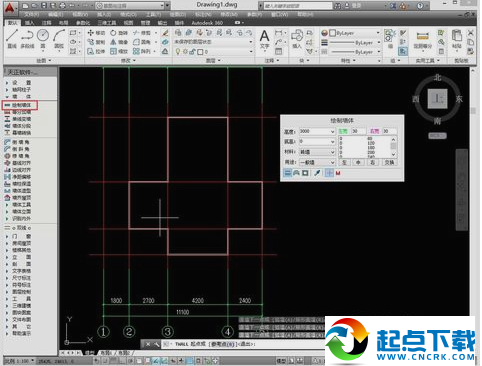The width and height of the screenshot is (482, 366).
Task: Open the large Text (文字) annotation tool
Action: tap(264, 40)
